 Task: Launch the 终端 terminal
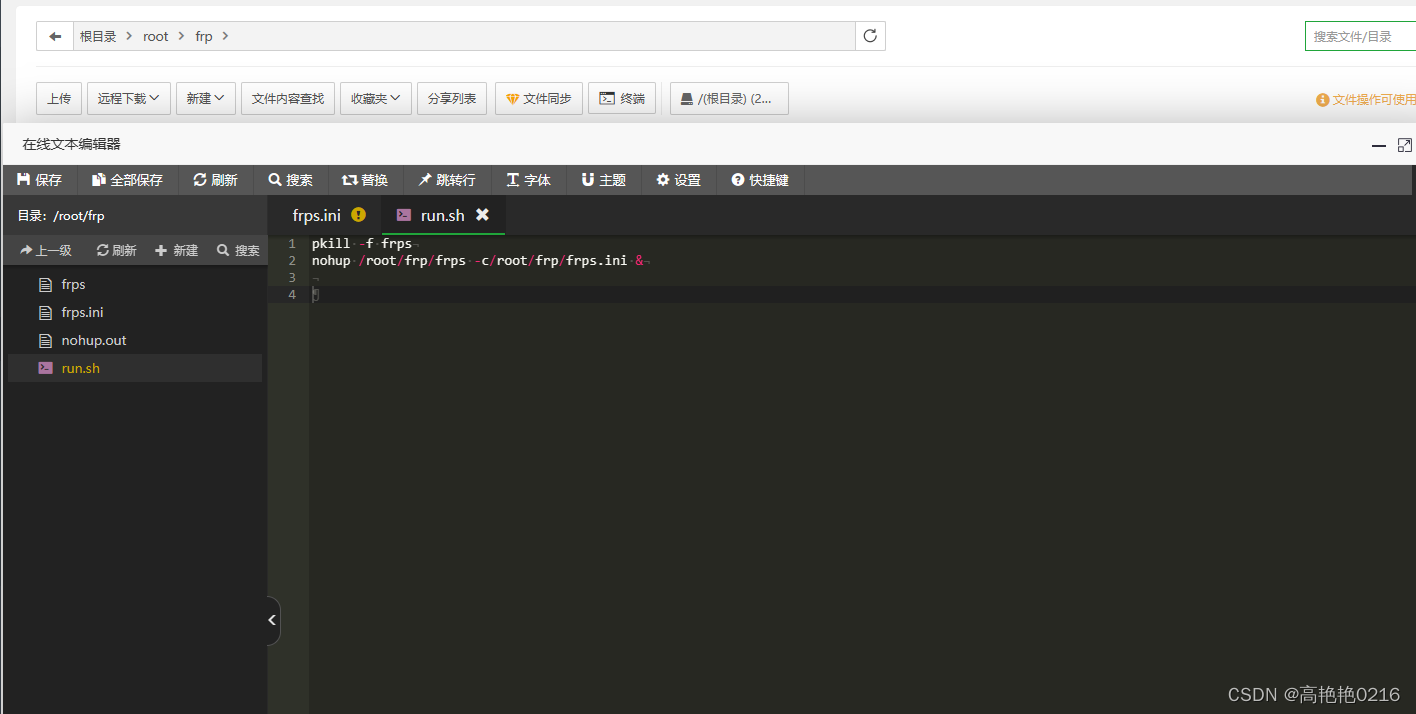[x=622, y=98]
